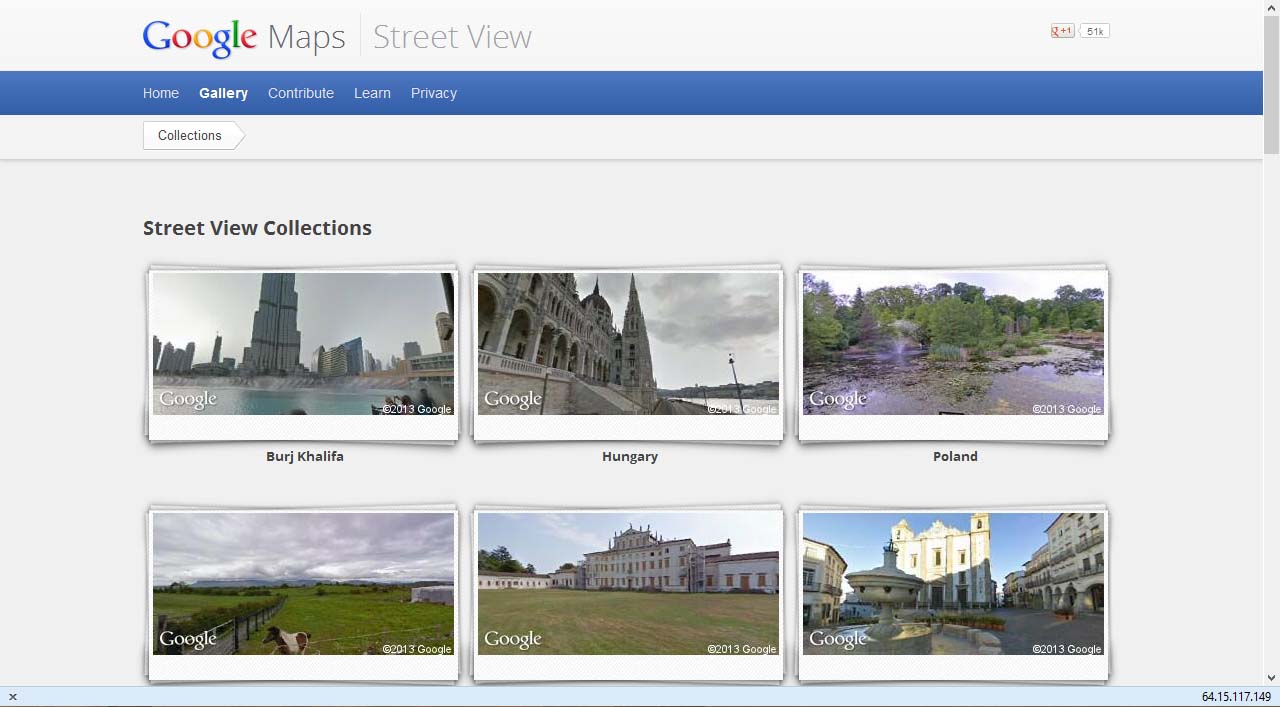Go to the Contribute page
The width and height of the screenshot is (1280, 707).
pos(301,93)
